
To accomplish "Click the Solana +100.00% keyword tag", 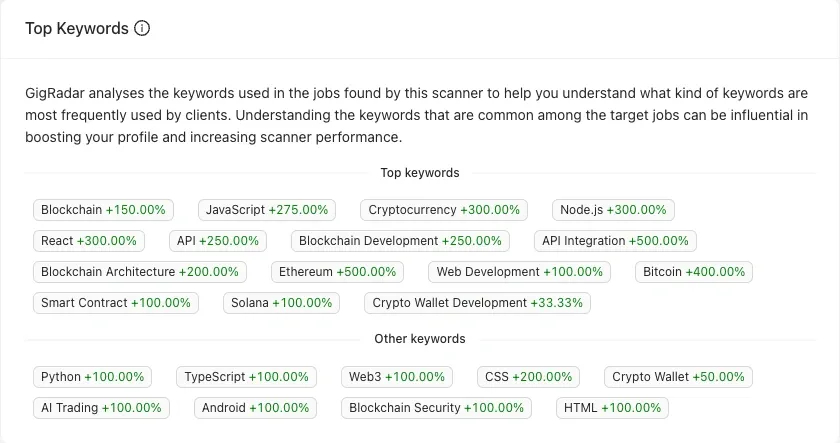I will (x=281, y=303).
